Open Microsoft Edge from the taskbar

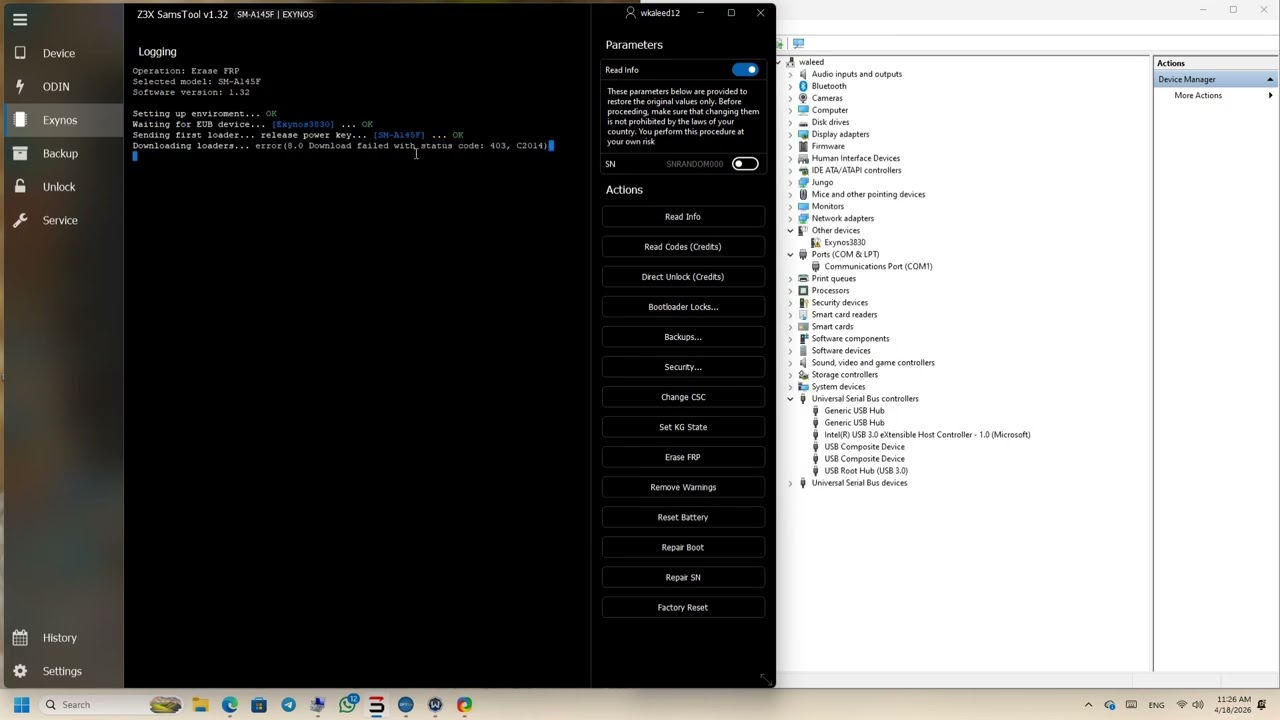tap(230, 705)
